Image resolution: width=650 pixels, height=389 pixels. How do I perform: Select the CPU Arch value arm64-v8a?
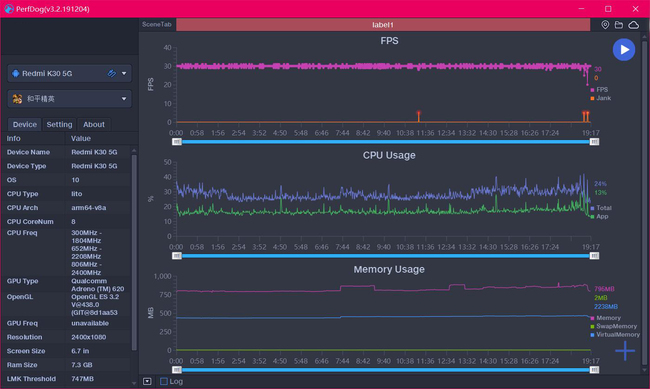[x=89, y=208]
